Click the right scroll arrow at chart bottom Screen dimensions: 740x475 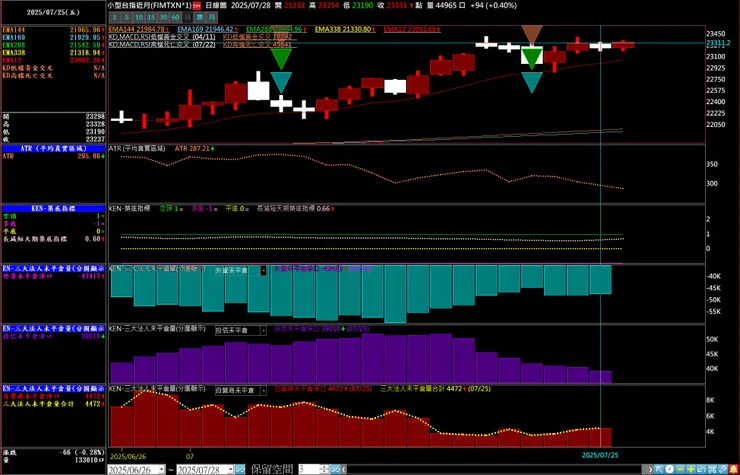[650, 469]
